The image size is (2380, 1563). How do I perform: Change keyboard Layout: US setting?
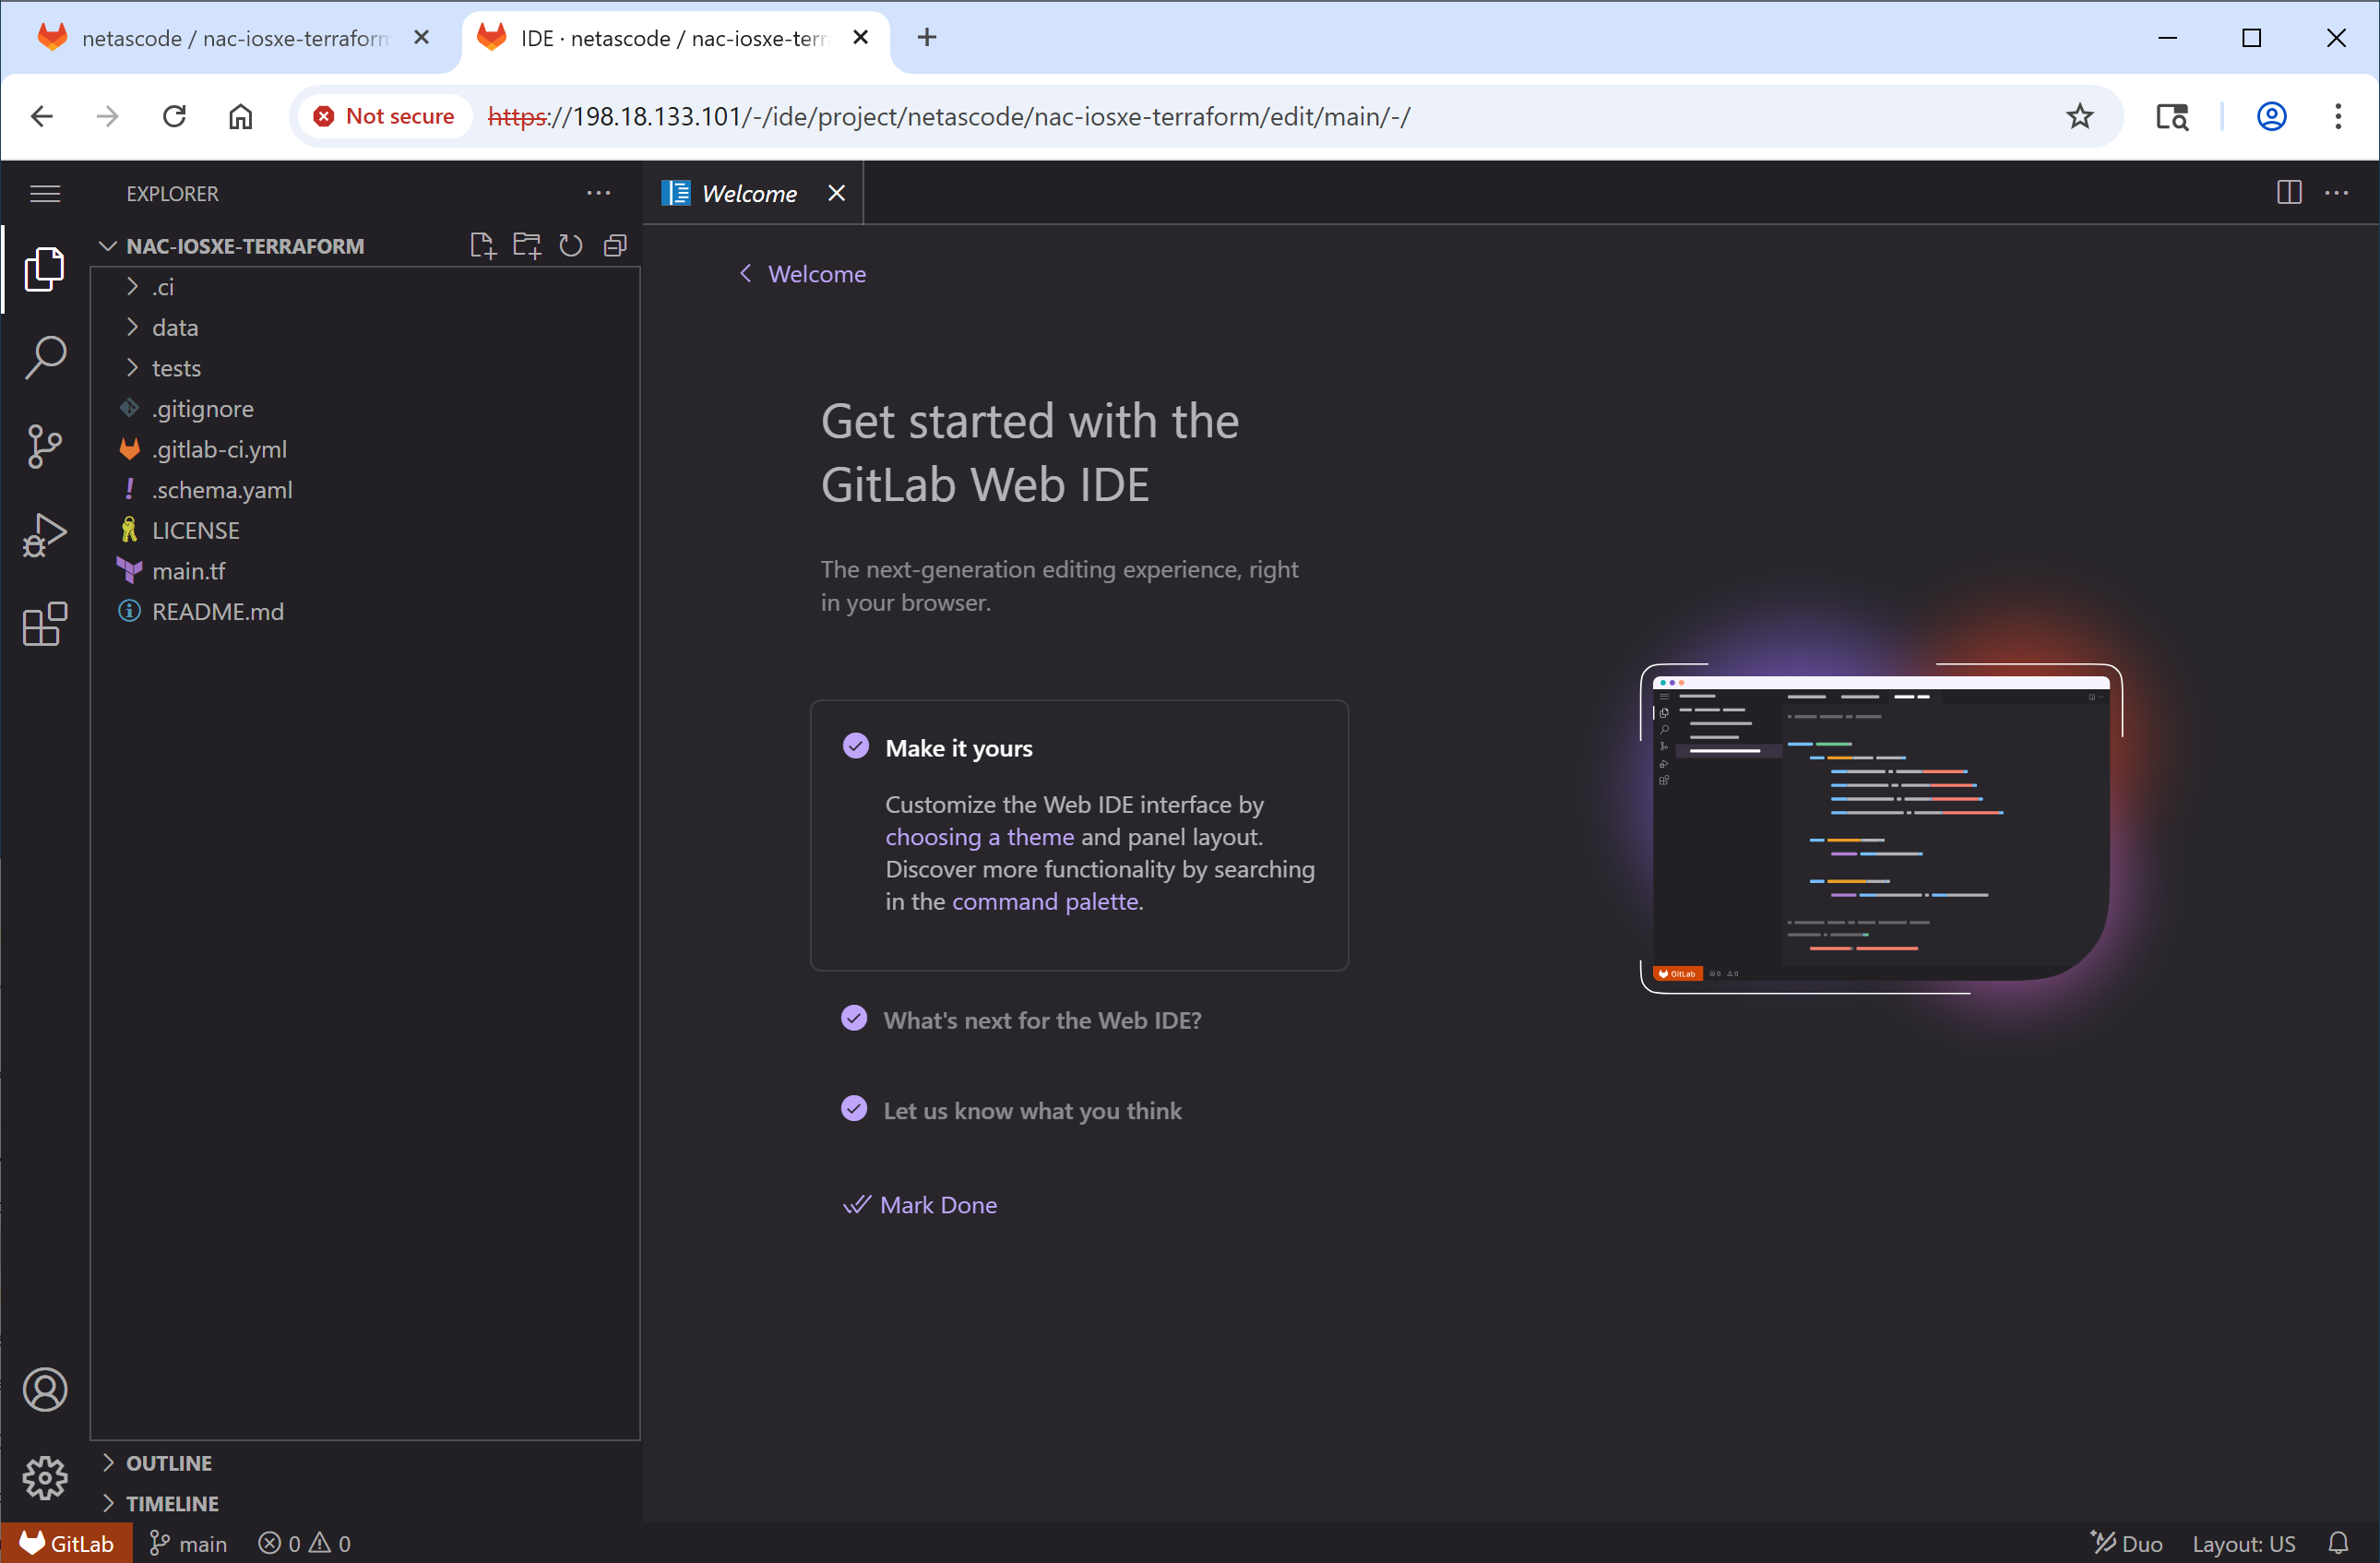click(2243, 1543)
